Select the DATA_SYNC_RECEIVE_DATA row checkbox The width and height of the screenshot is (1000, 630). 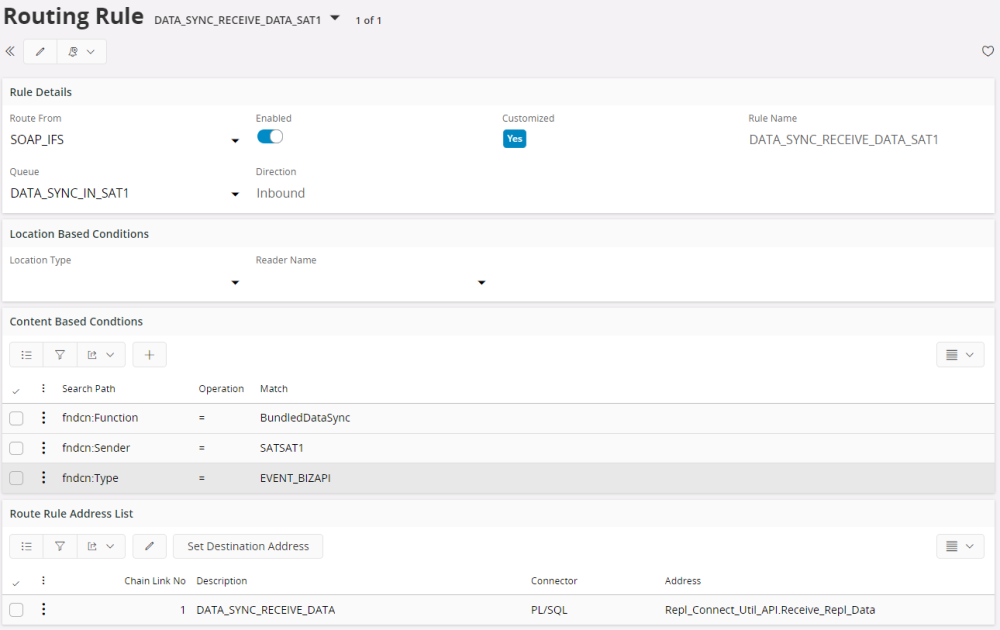(16, 610)
